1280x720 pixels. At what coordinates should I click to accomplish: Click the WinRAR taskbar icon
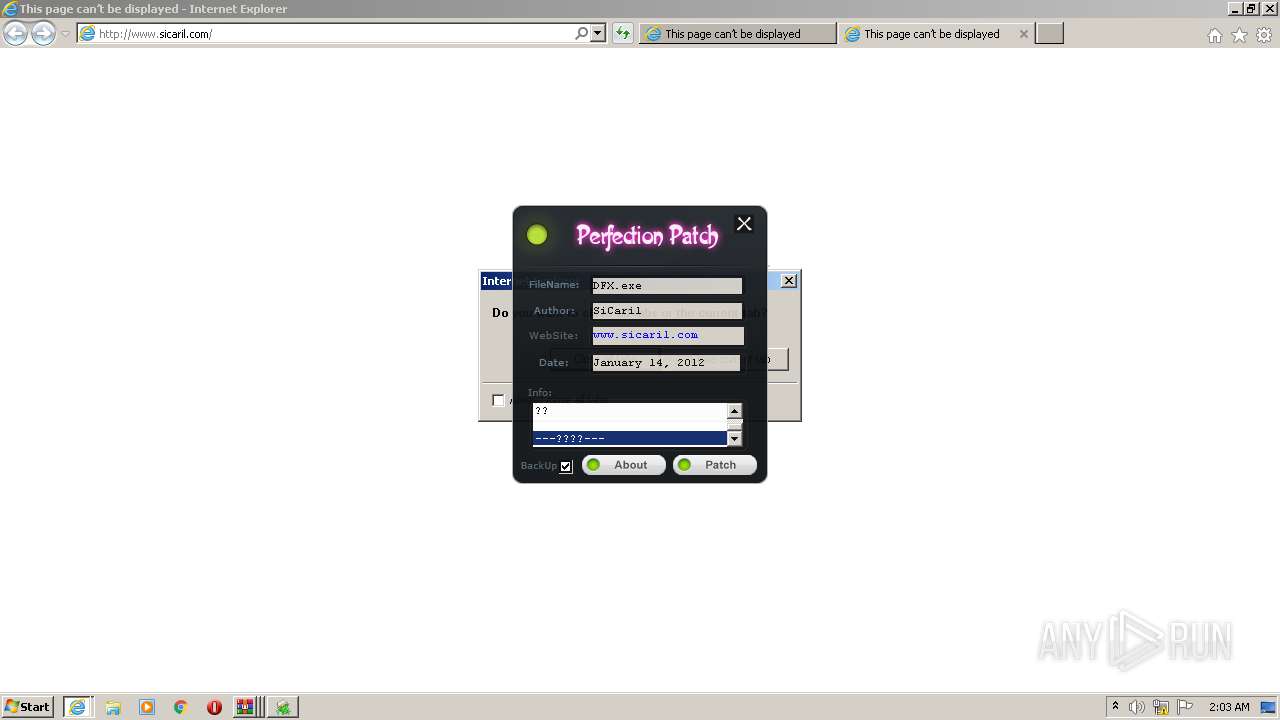pos(245,707)
